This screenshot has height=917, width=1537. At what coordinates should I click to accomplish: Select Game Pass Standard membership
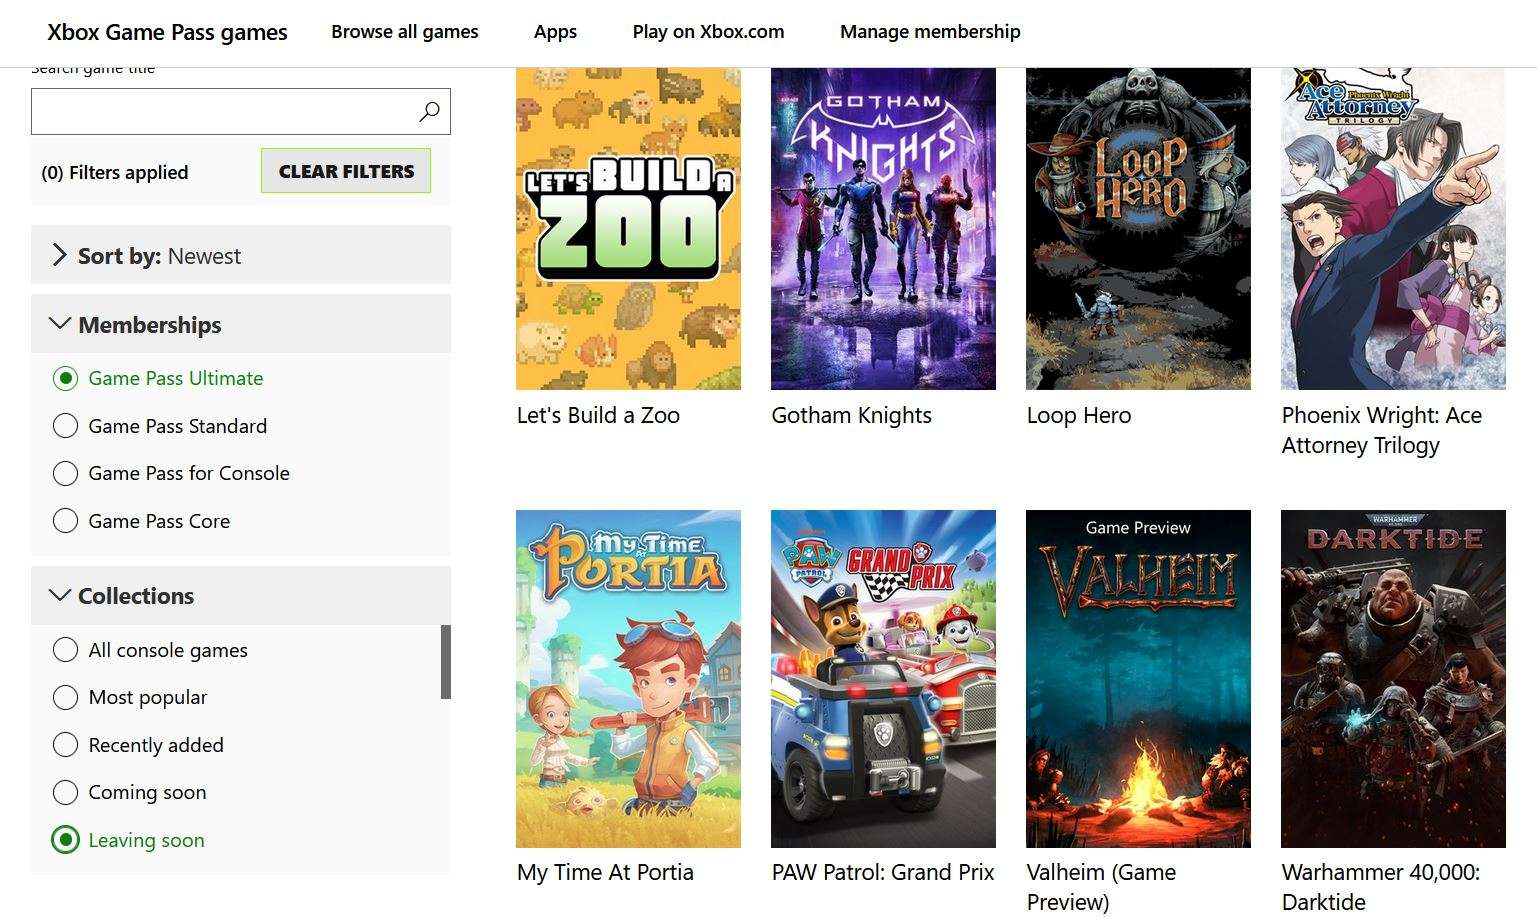point(65,426)
